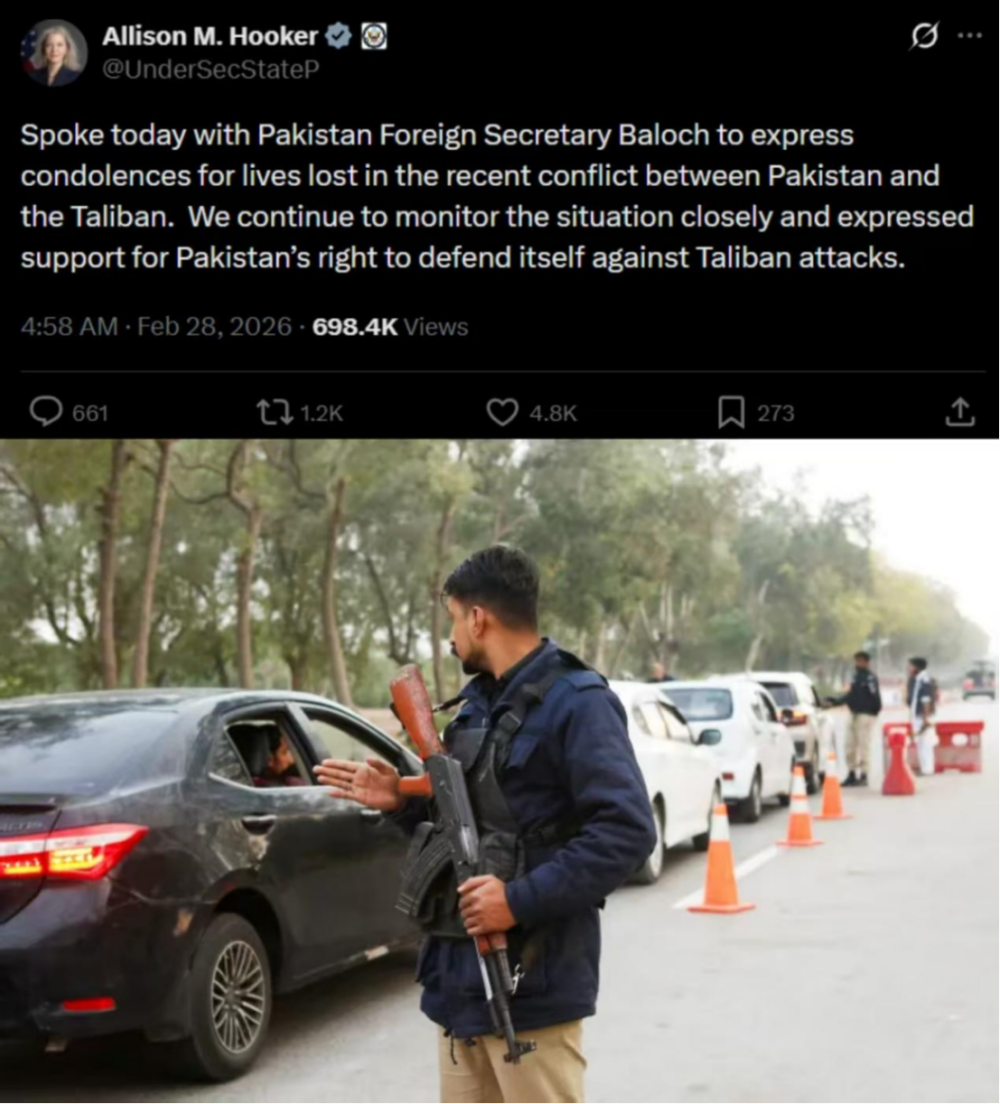1000x1104 pixels.
Task: Toggle the bookmark icon
Action: (x=731, y=412)
